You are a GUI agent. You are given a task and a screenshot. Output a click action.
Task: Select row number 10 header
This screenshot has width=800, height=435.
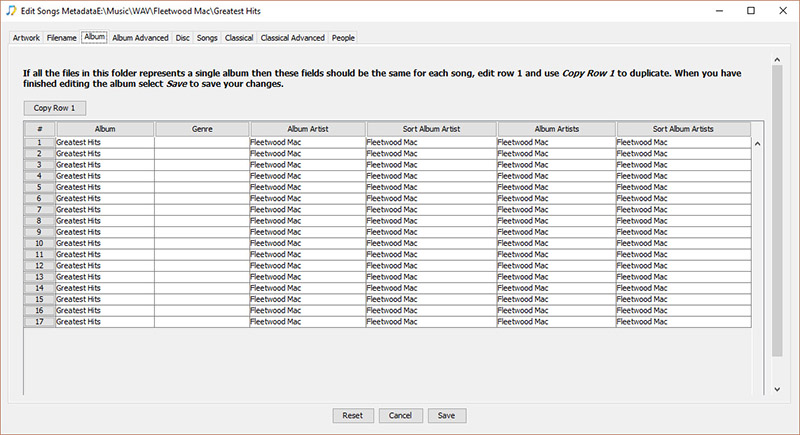[39, 243]
